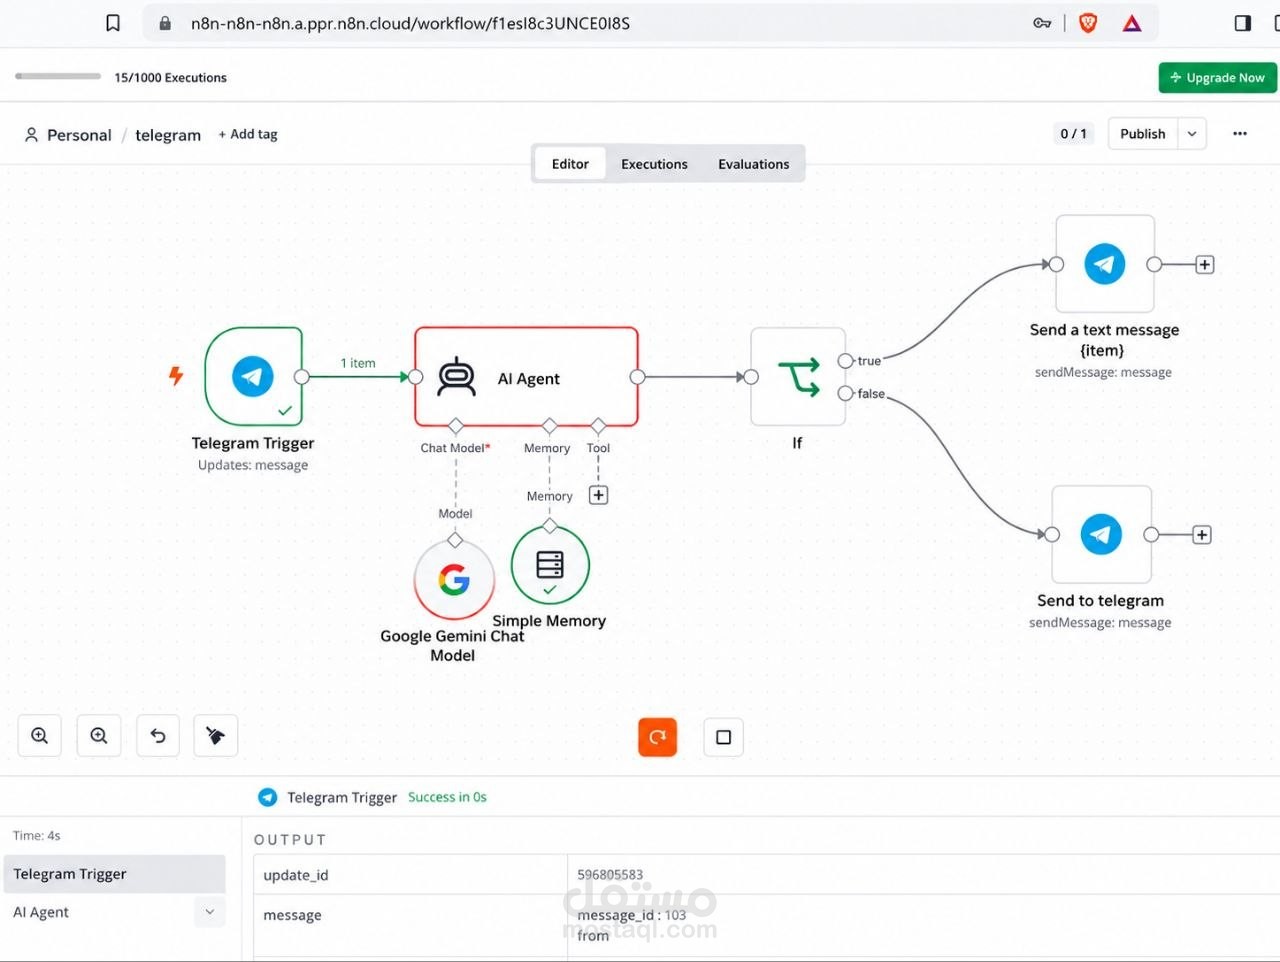Click the + Add tag link
This screenshot has width=1280, height=962.
point(248,134)
